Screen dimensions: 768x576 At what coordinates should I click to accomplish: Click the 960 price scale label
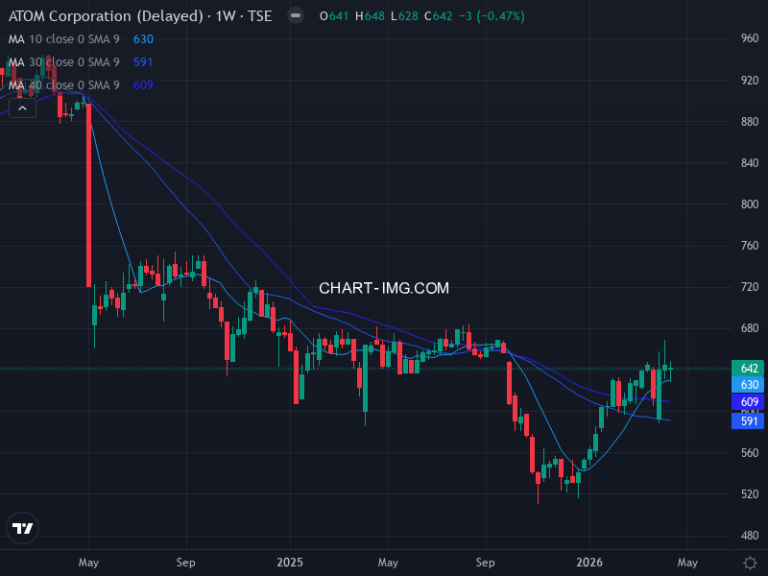click(x=749, y=38)
